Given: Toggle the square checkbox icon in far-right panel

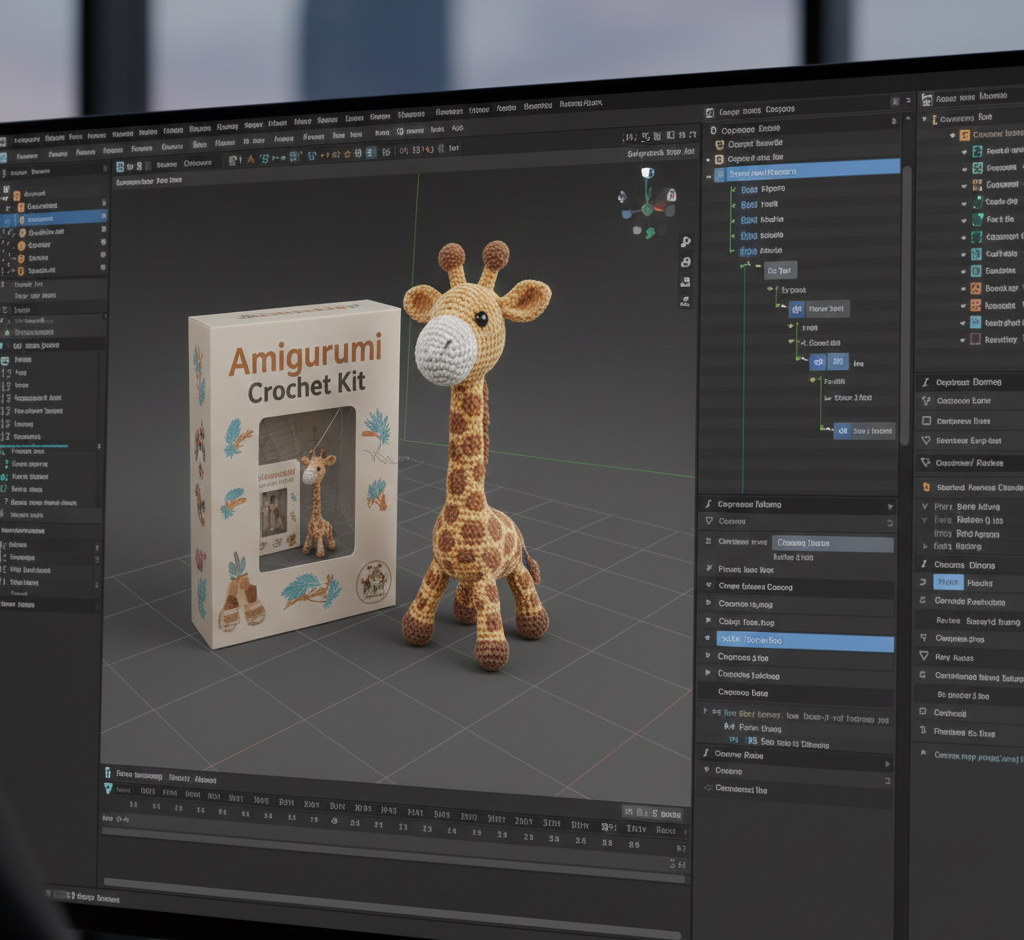Looking at the screenshot, I should point(926,421).
